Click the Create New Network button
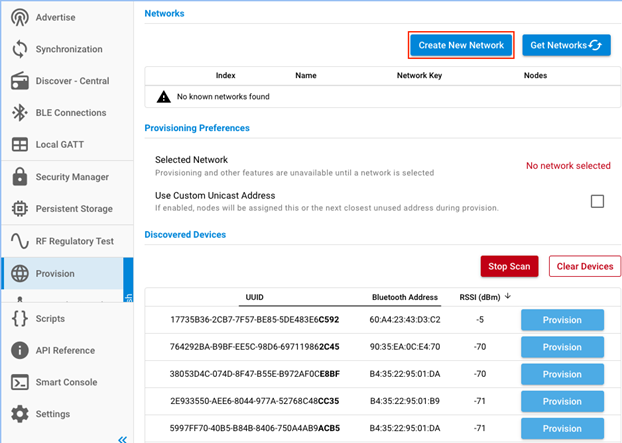622x443 pixels. (x=462, y=45)
